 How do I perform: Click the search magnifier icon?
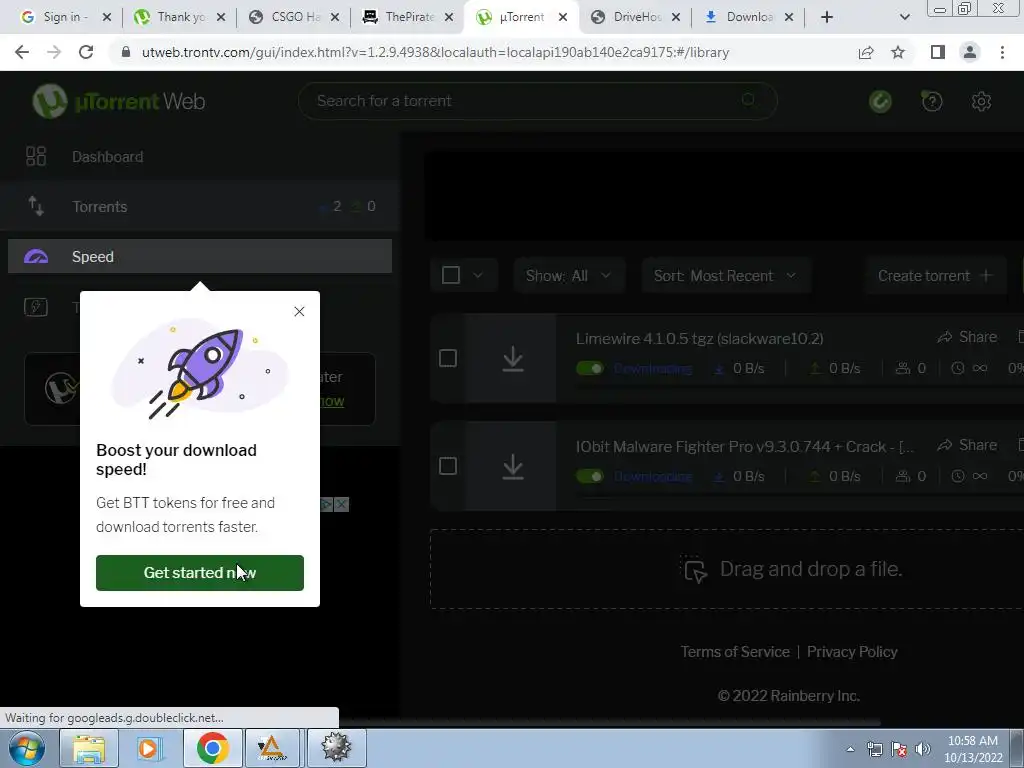point(748,100)
